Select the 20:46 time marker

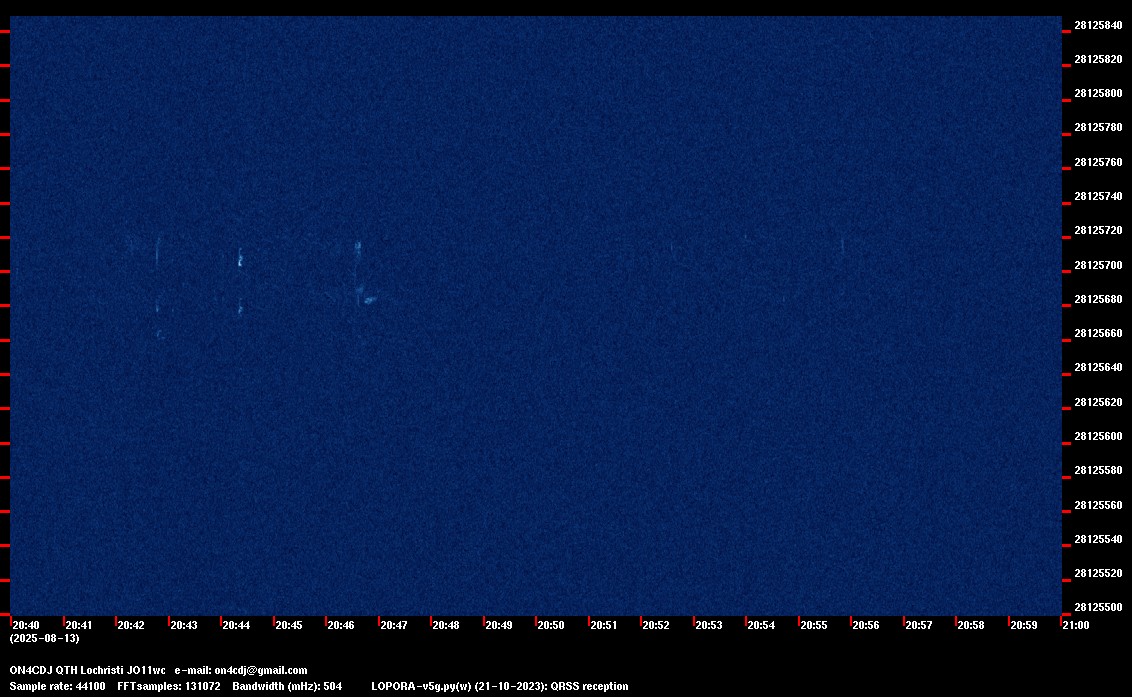tap(341, 625)
